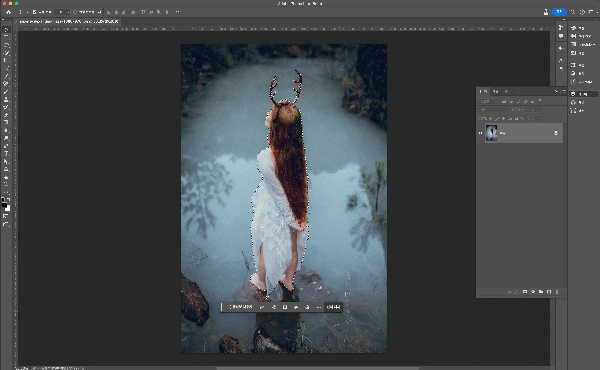Select the Clone Stamp tool
Image resolution: width=600 pixels, height=370 pixels.
6,99
